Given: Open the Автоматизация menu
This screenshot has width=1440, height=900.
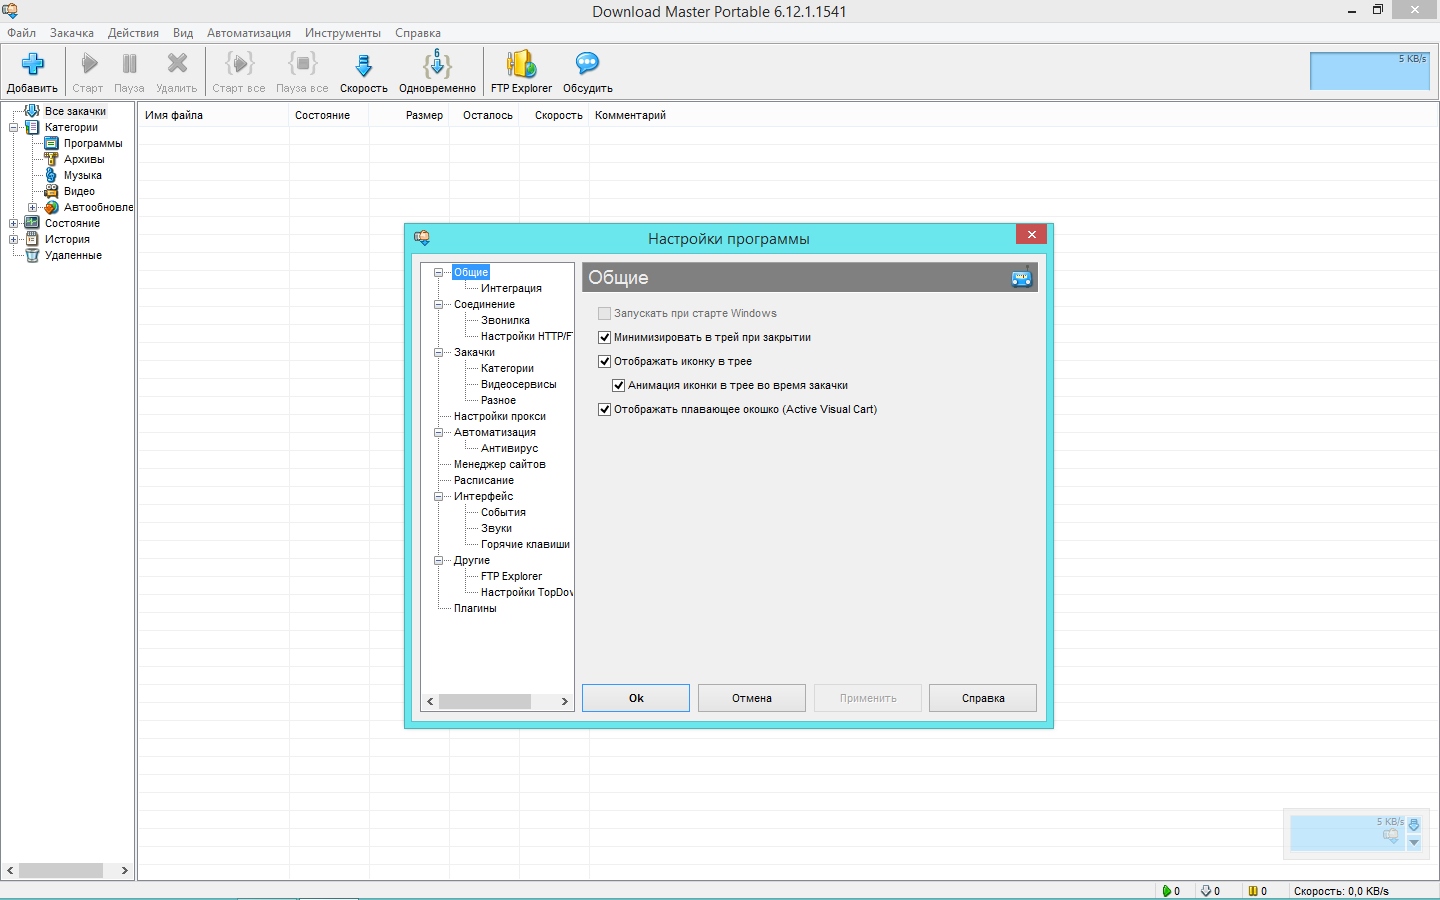Looking at the screenshot, I should 249,33.
